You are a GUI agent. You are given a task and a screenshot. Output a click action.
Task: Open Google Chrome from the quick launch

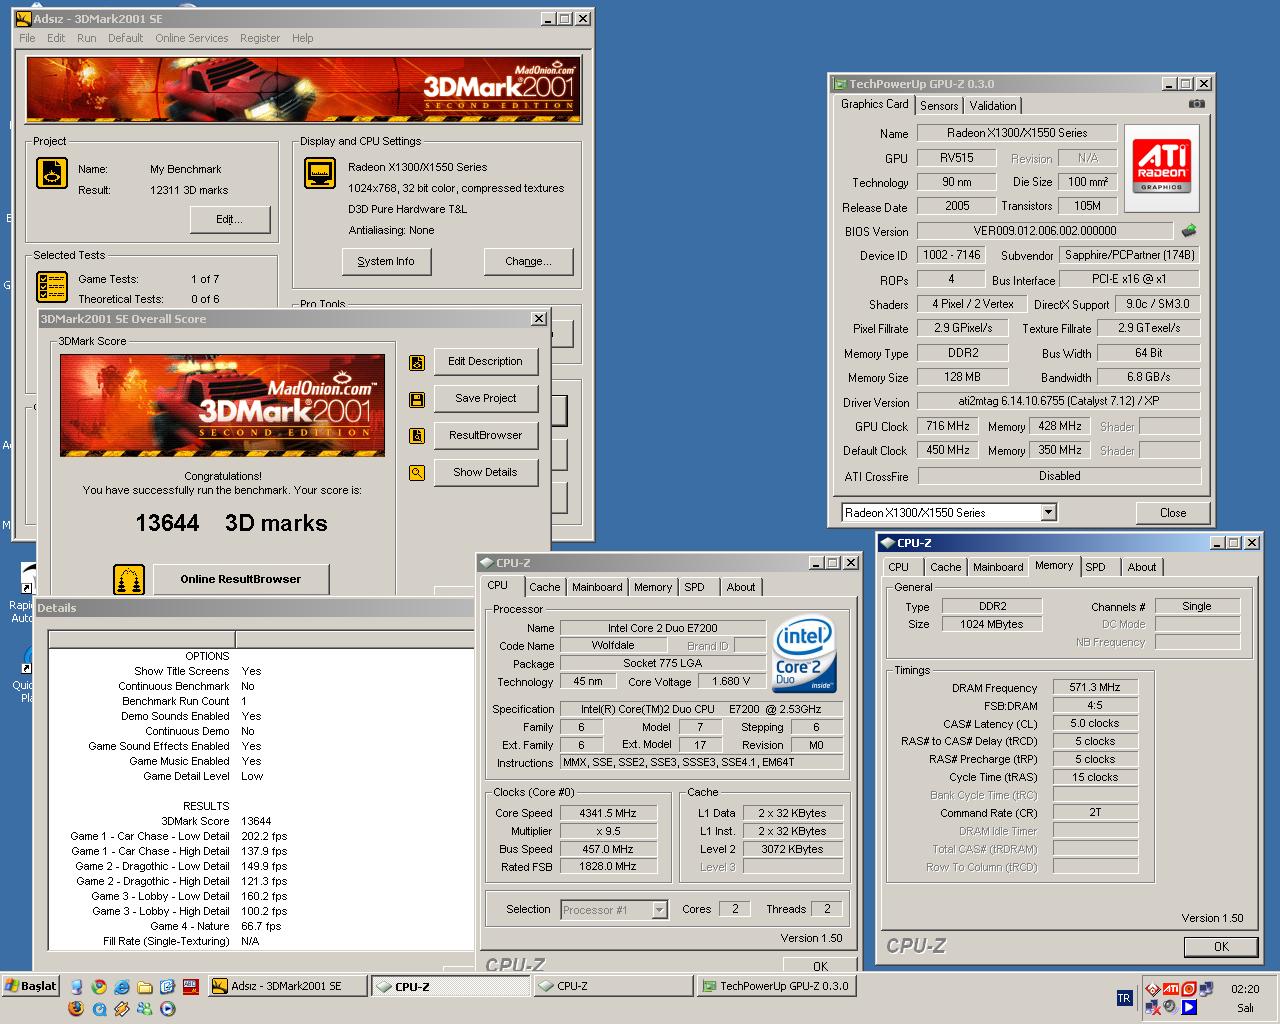pos(99,986)
